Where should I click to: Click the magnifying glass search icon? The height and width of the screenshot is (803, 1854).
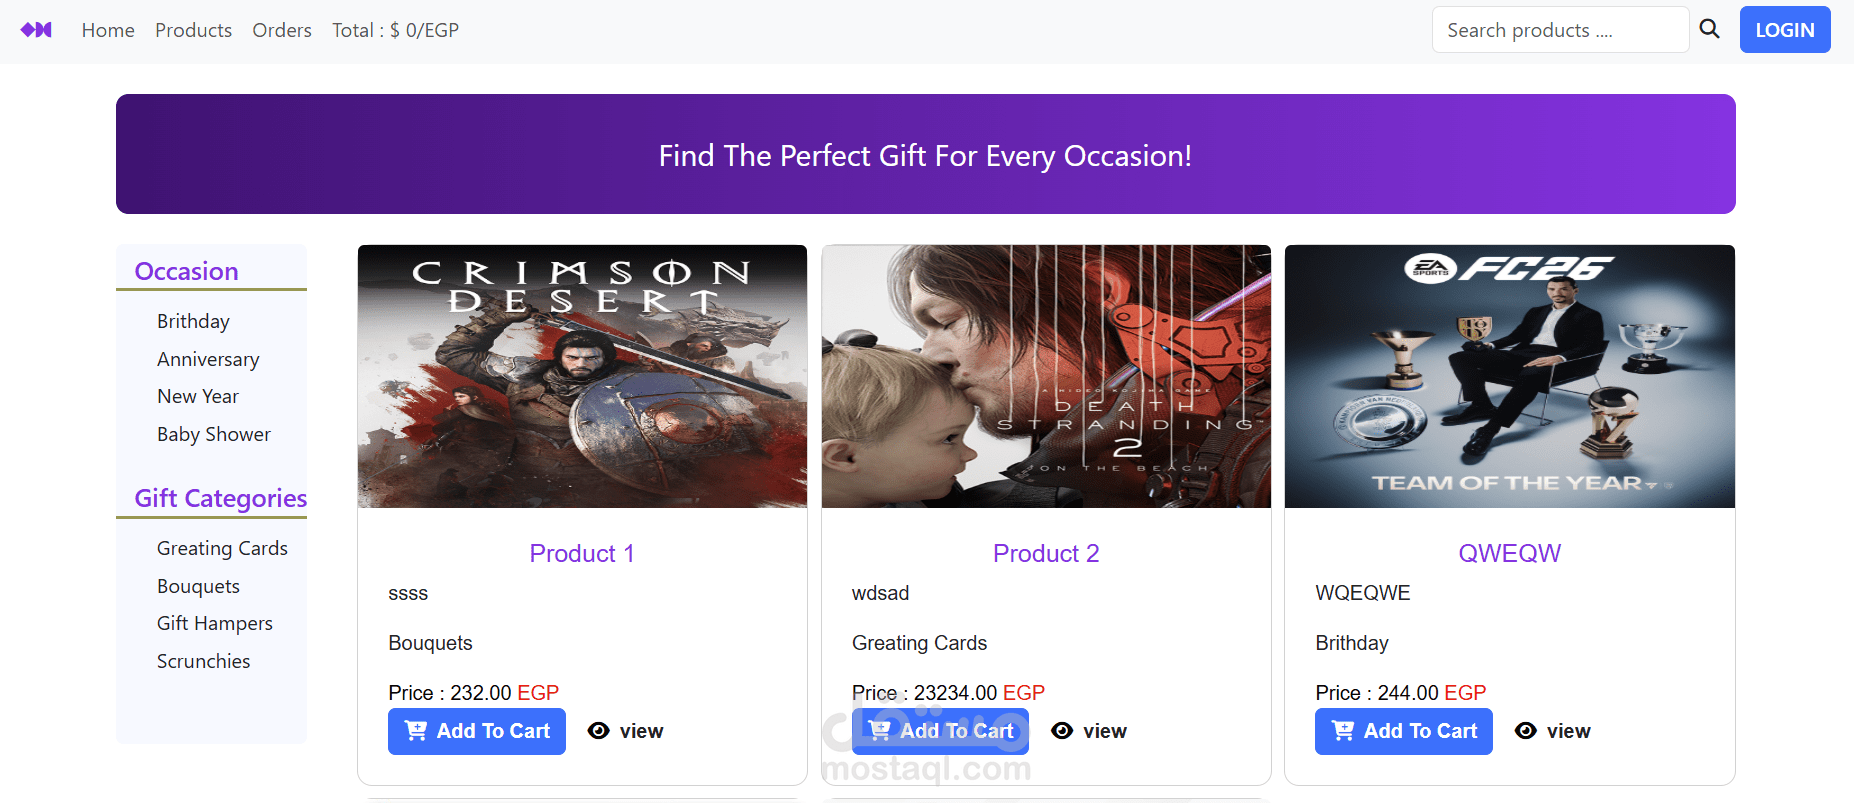pyautogui.click(x=1710, y=29)
